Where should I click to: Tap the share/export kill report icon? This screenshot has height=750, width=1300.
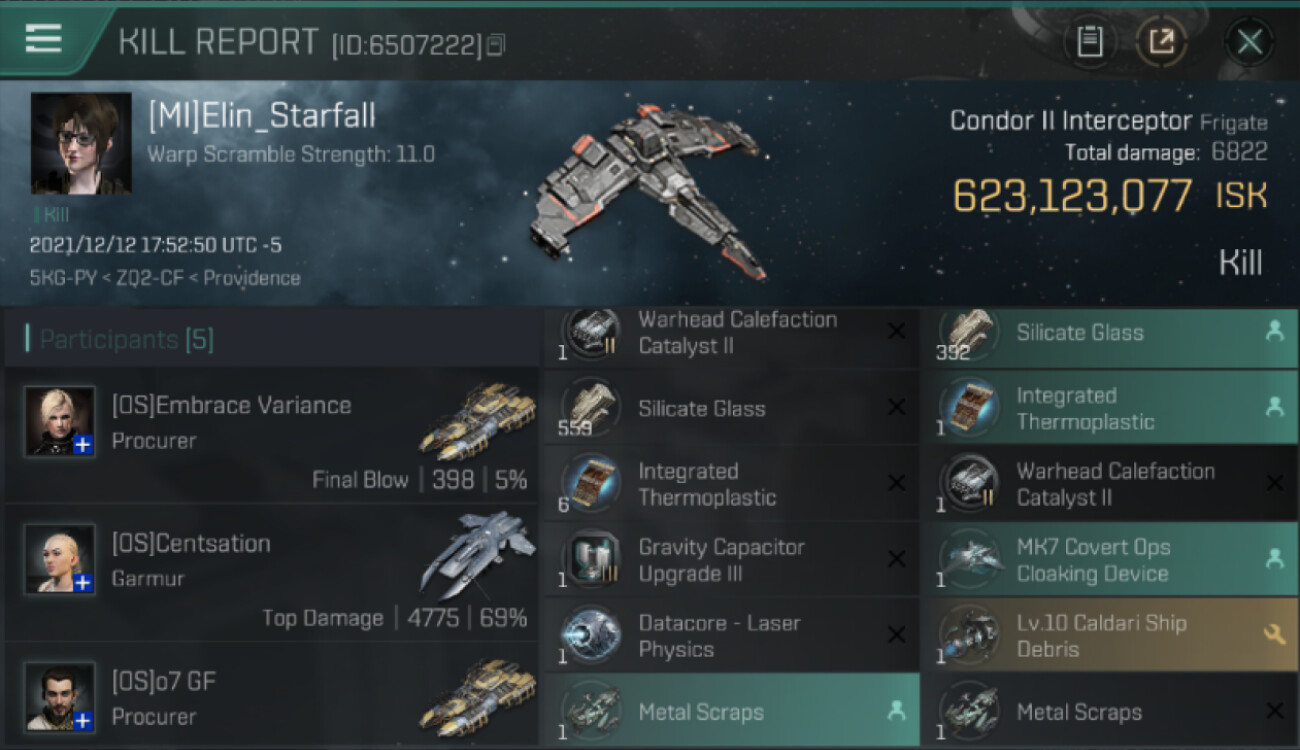click(1161, 42)
